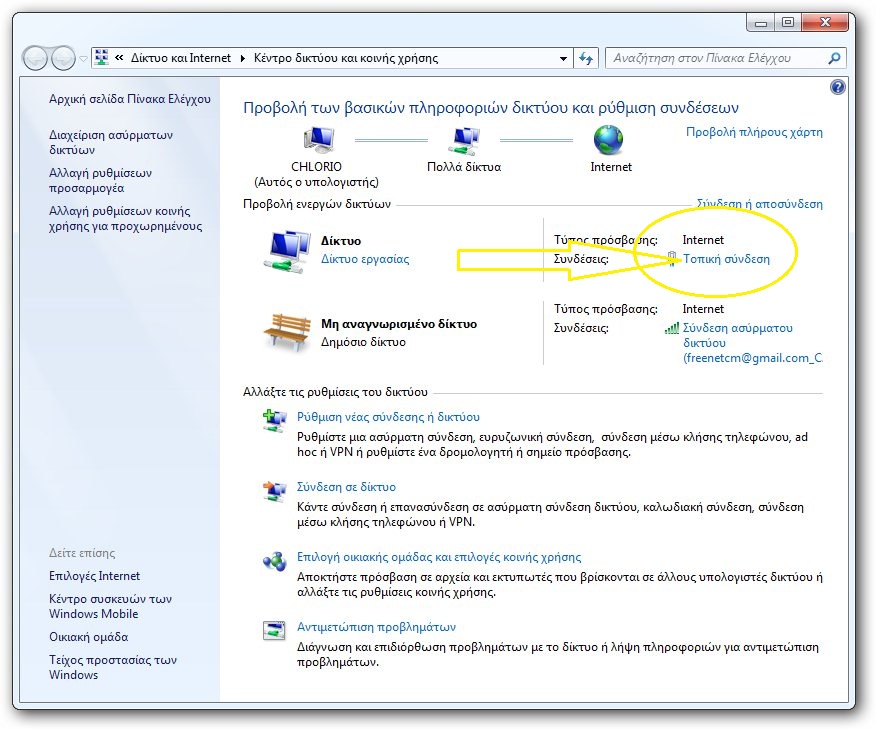Open Επιλογή οικιακής ομάδας και επιλογές κοινής χρήσης
Image resolution: width=876 pixels, height=730 pixels.
439,557
